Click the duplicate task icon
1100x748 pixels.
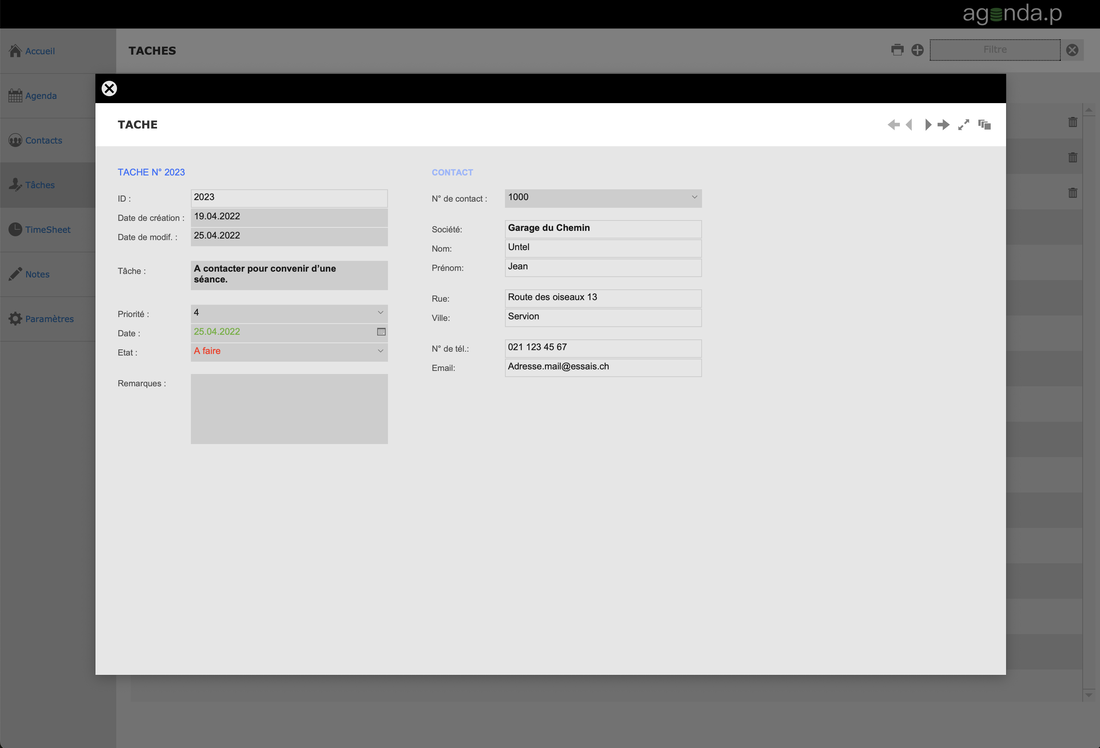pos(985,125)
